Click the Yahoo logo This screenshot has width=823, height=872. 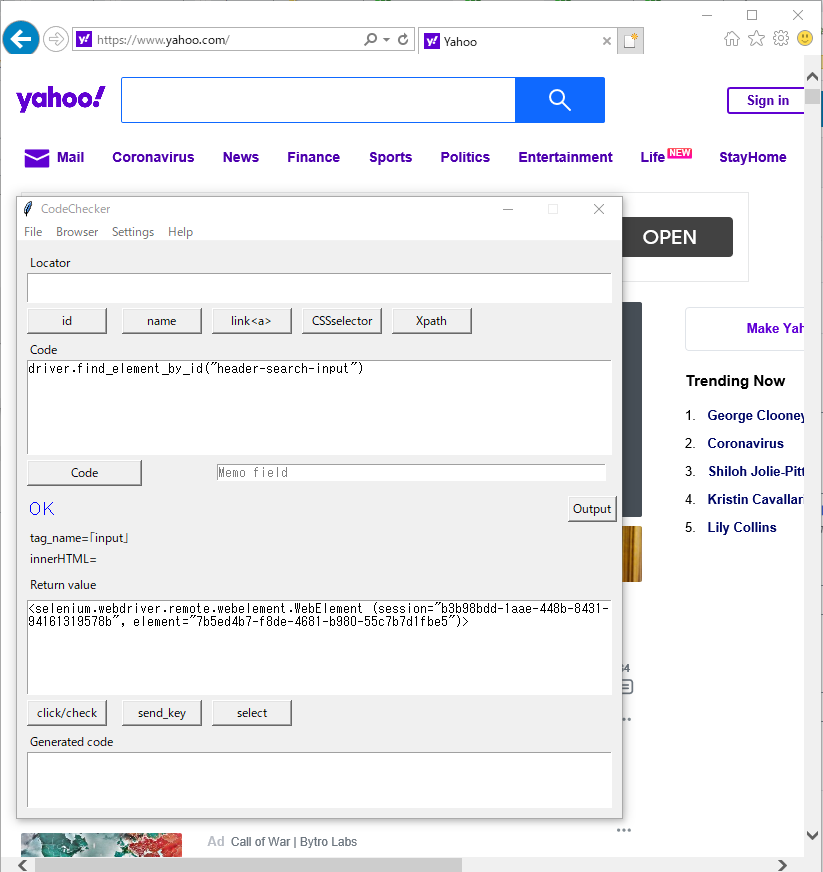click(x=61, y=99)
